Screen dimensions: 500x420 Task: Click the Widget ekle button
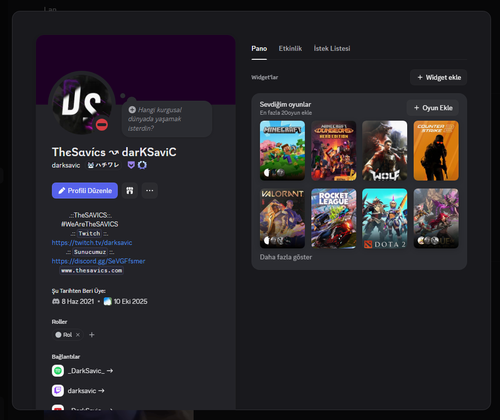[x=438, y=77]
